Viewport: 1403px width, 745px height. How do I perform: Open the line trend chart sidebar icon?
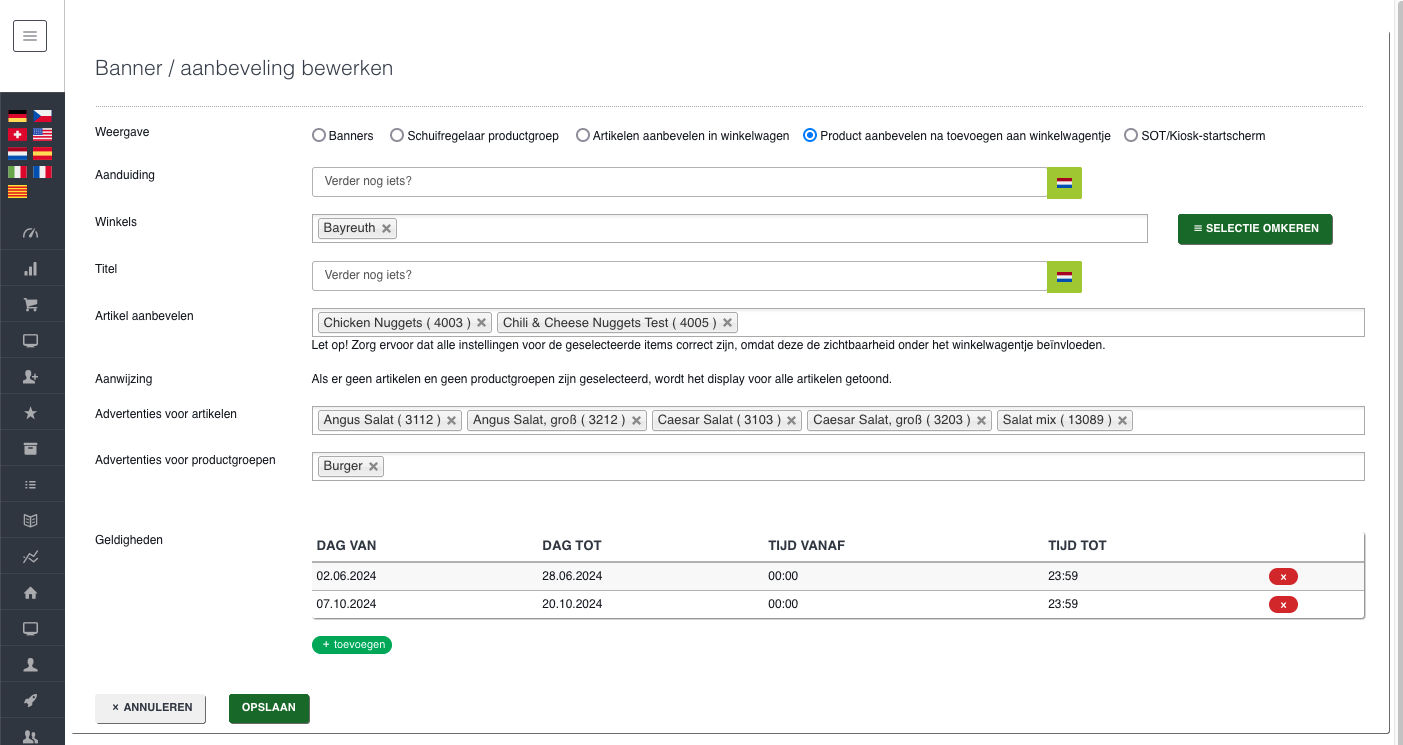(30, 557)
